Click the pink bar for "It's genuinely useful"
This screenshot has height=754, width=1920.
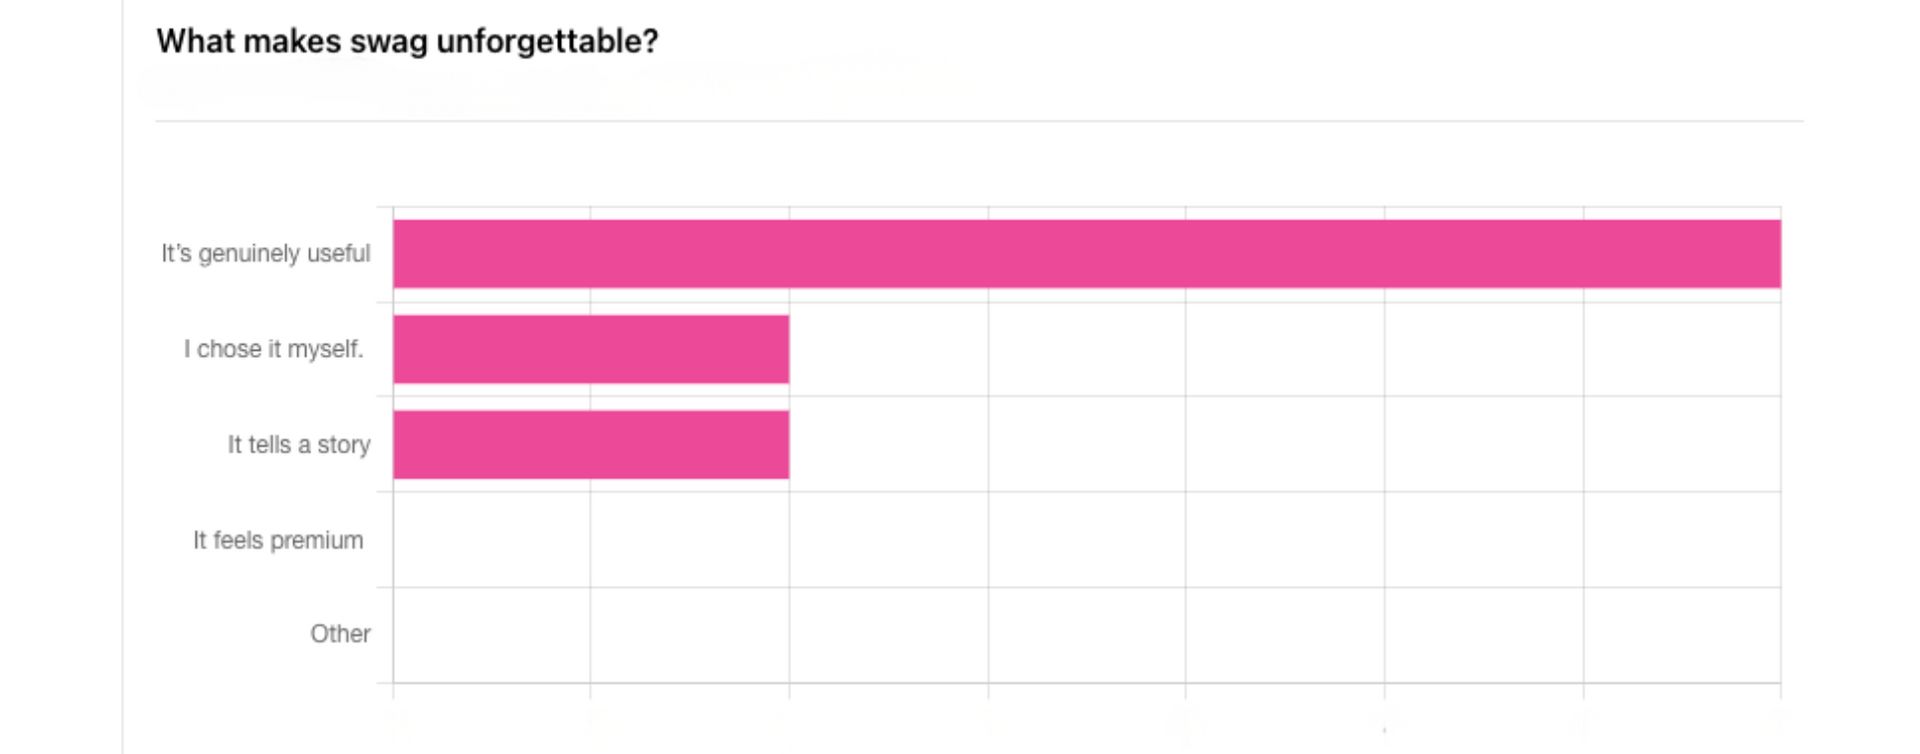click(x=1086, y=254)
